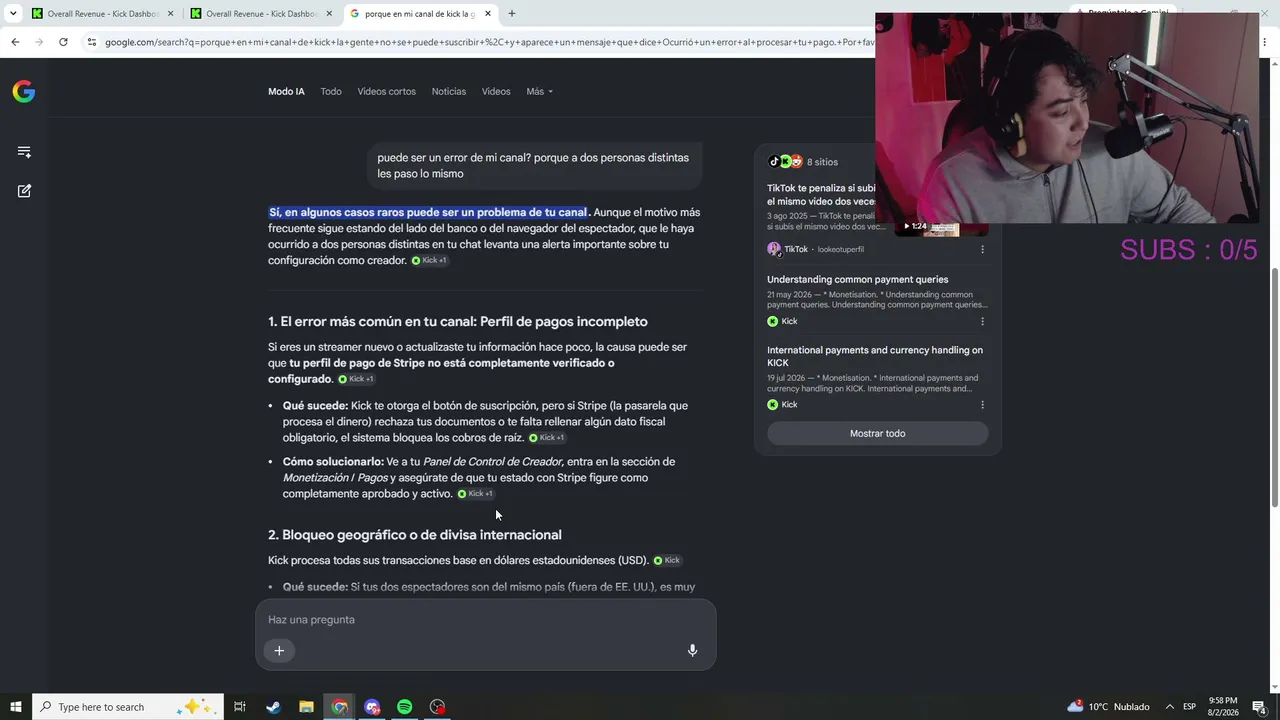Image resolution: width=1280 pixels, height=720 pixels.
Task: Open options for 'International payments' source result
Action: click(982, 405)
